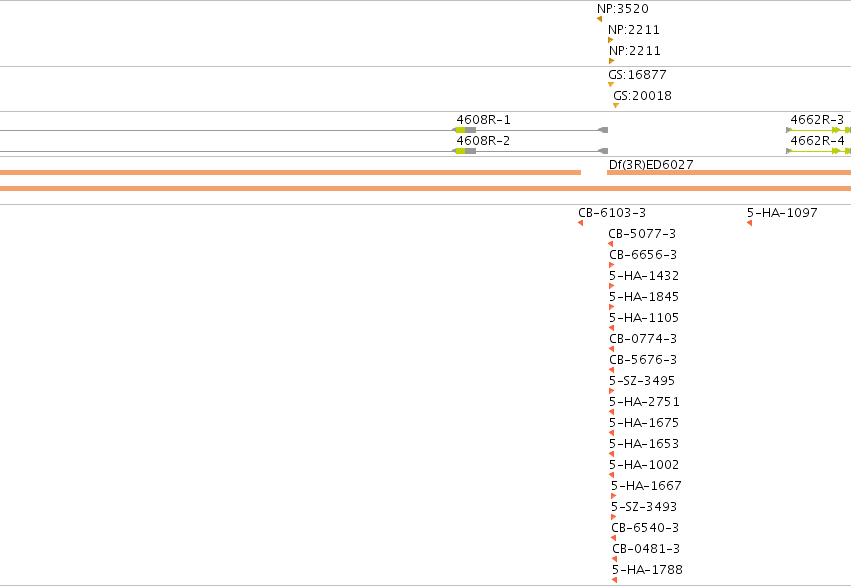Open the GS:20018 insertion label
The width and height of the screenshot is (851, 586).
643,95
